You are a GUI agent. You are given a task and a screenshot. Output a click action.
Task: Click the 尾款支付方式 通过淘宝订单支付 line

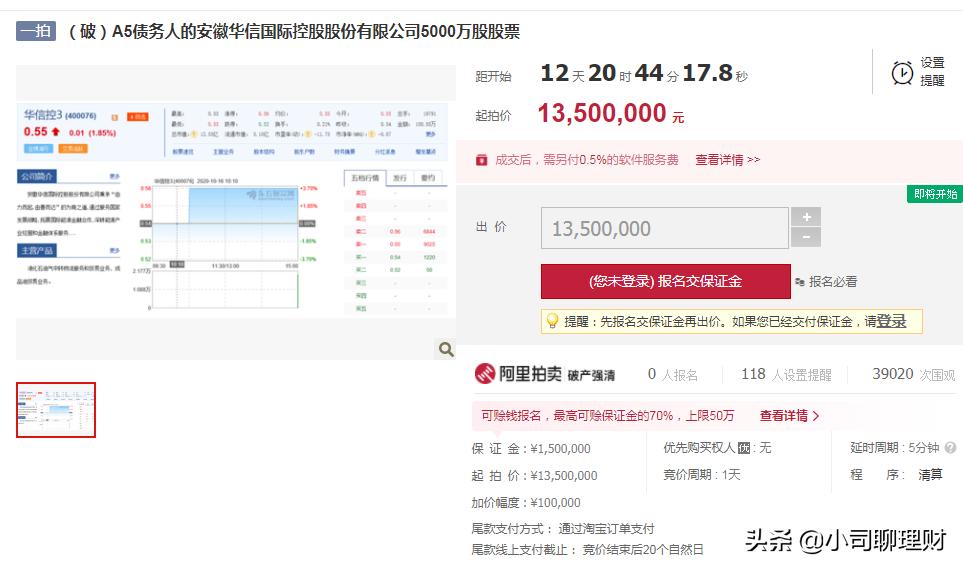pos(563,529)
